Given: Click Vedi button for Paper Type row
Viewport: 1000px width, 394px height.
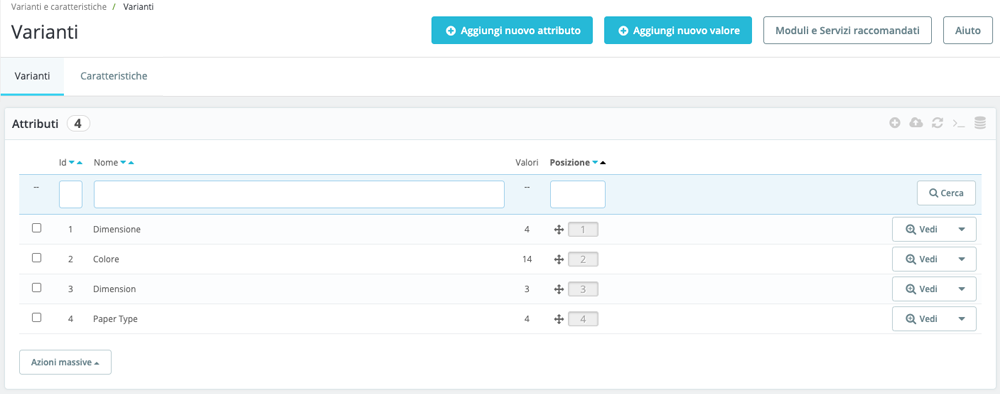Looking at the screenshot, I should (921, 319).
